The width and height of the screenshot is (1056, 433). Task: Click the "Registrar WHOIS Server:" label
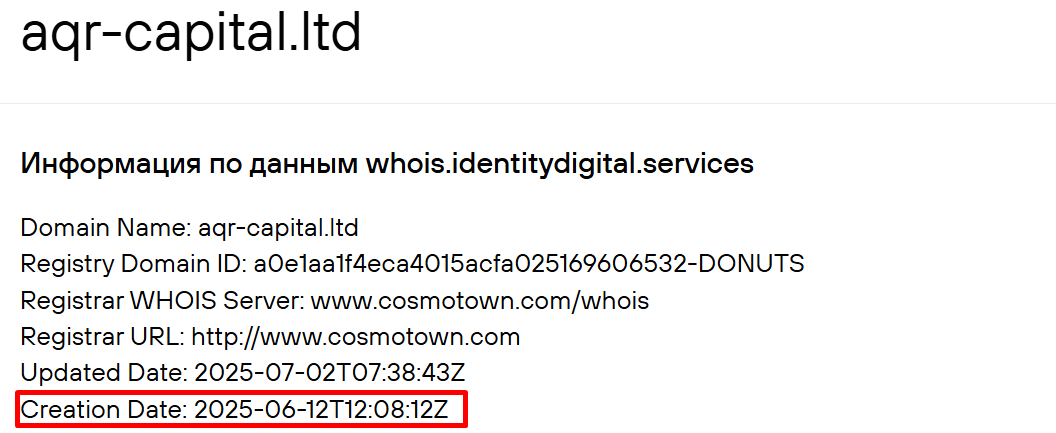[x=162, y=299]
